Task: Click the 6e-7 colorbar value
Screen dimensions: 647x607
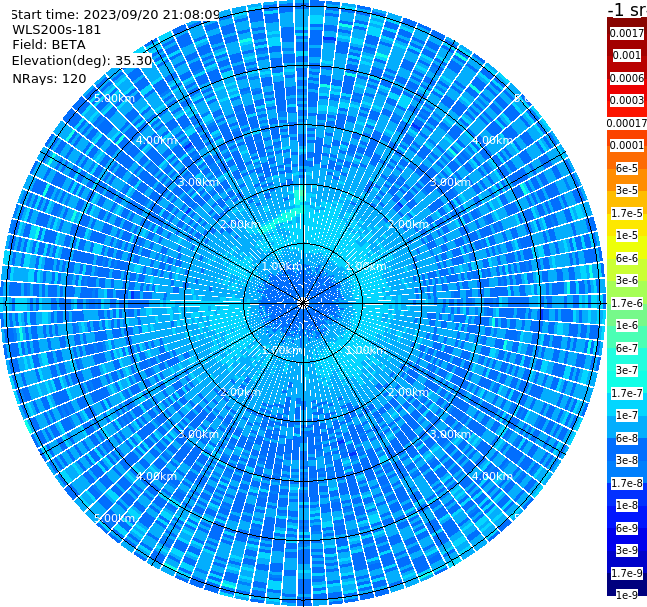Action: point(627,348)
